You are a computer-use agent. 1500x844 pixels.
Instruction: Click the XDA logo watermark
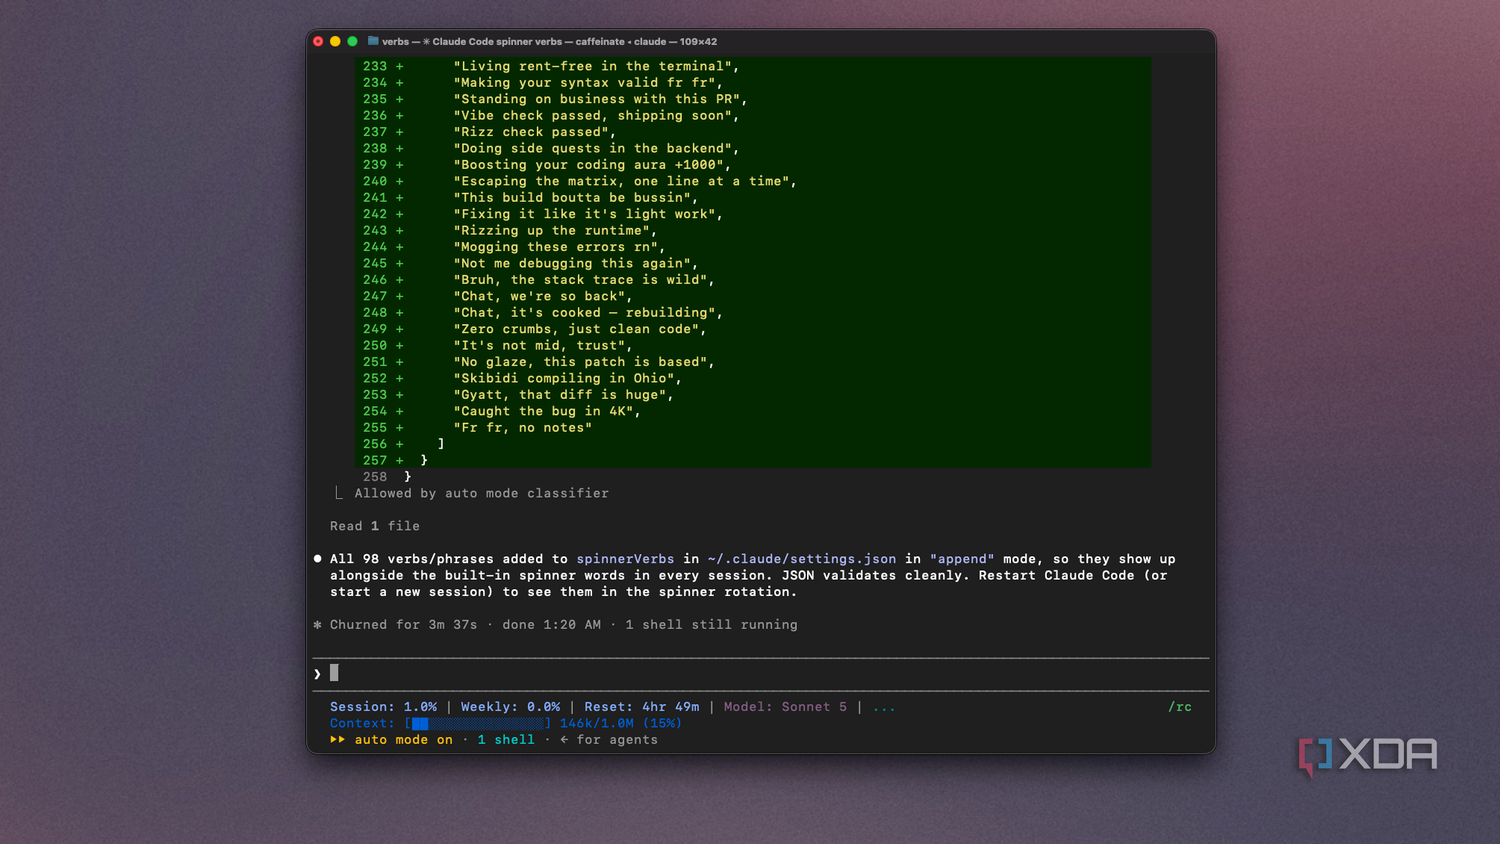pos(1368,756)
